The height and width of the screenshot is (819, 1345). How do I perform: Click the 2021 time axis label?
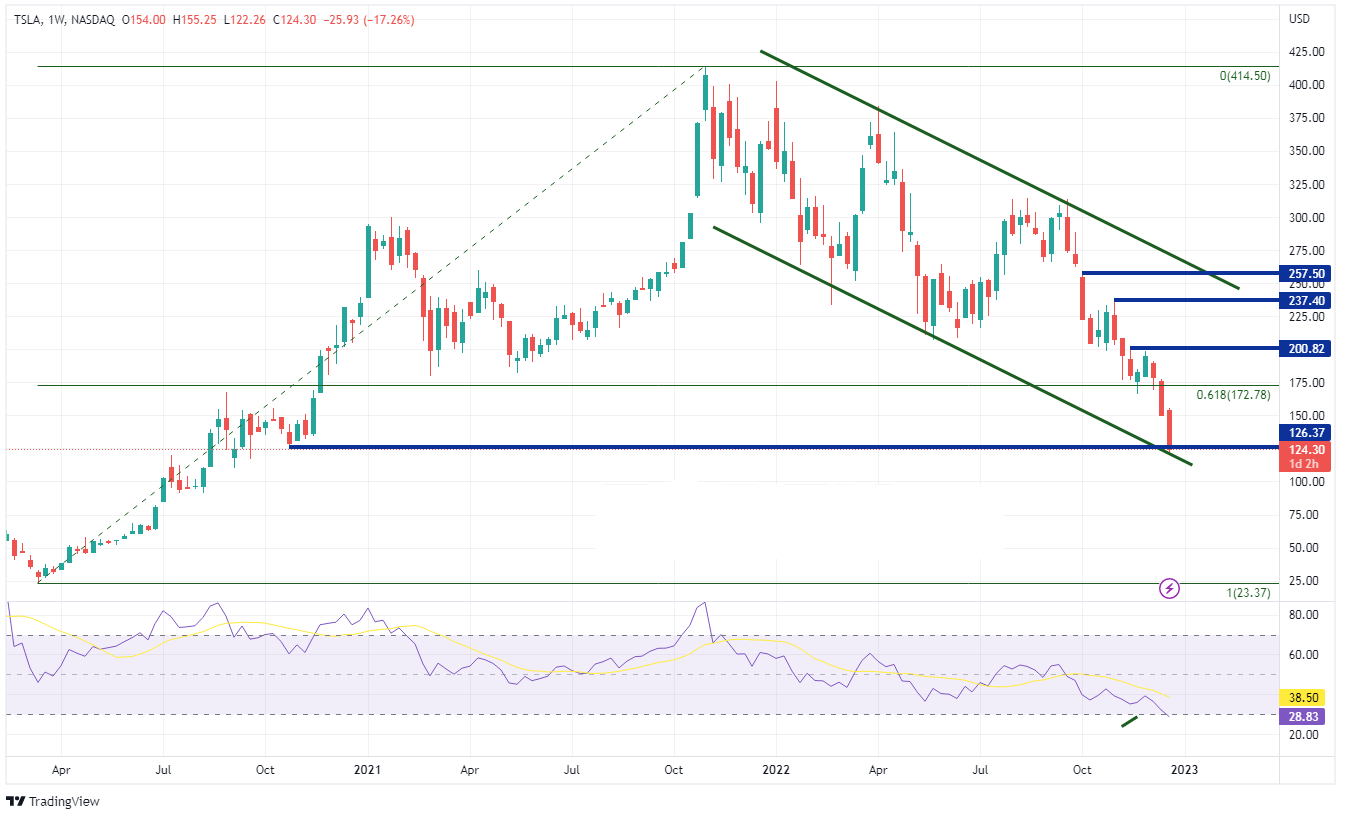coord(368,771)
